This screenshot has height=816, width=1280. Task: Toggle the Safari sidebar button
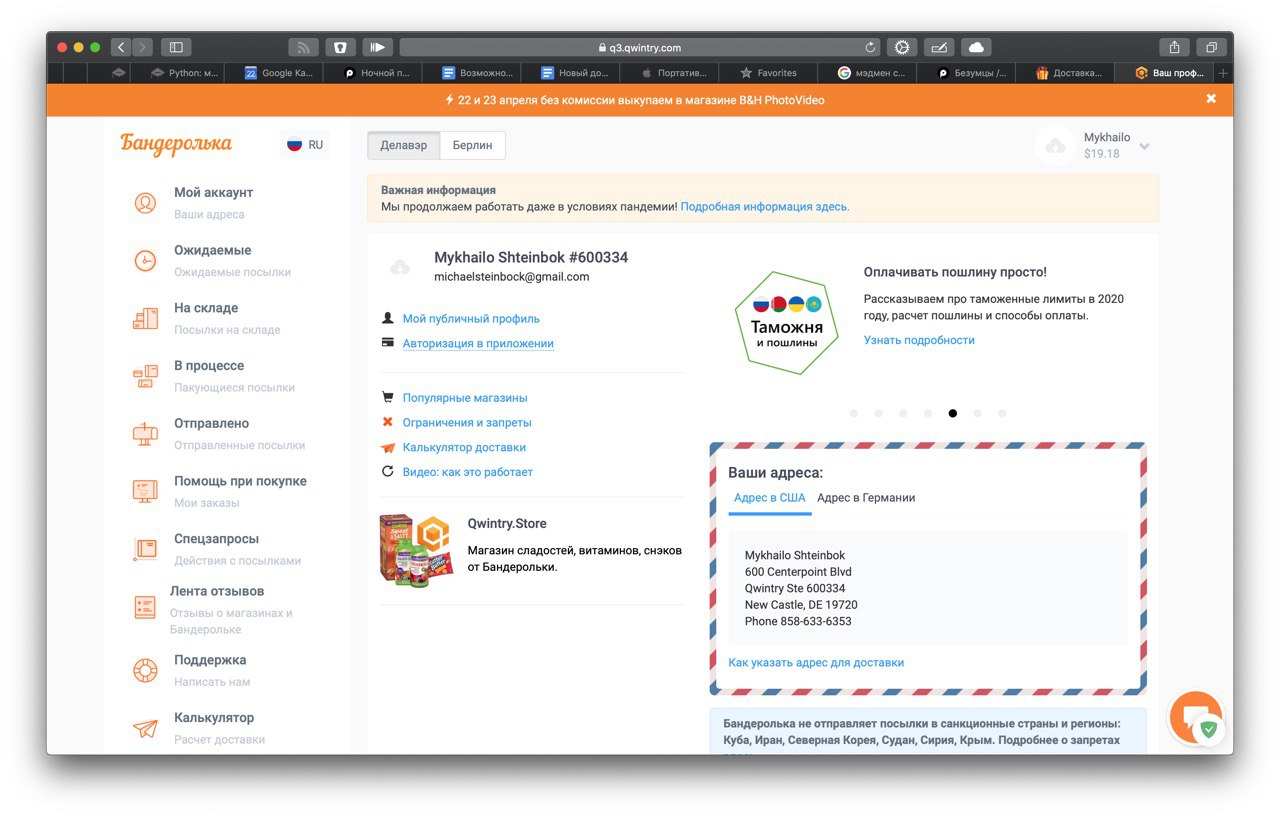click(176, 47)
